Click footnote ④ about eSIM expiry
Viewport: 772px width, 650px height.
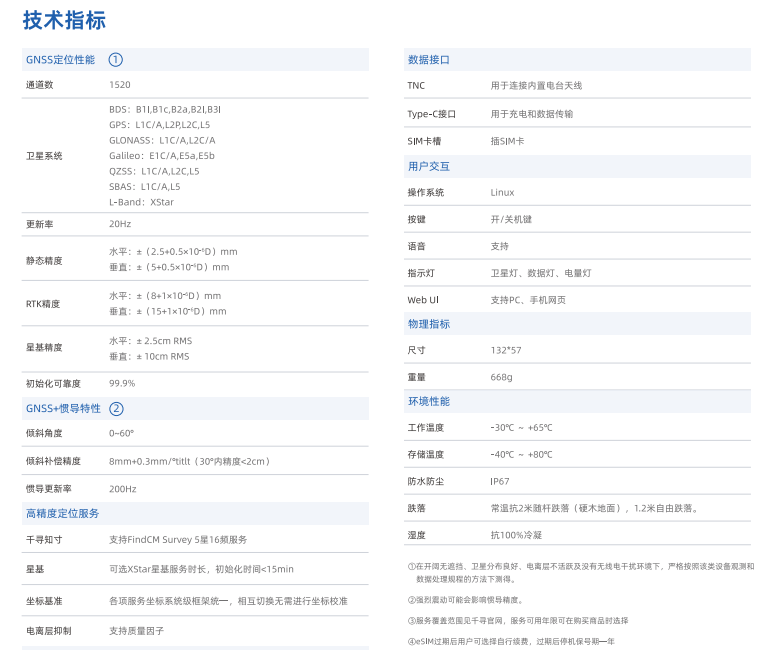coord(511,641)
